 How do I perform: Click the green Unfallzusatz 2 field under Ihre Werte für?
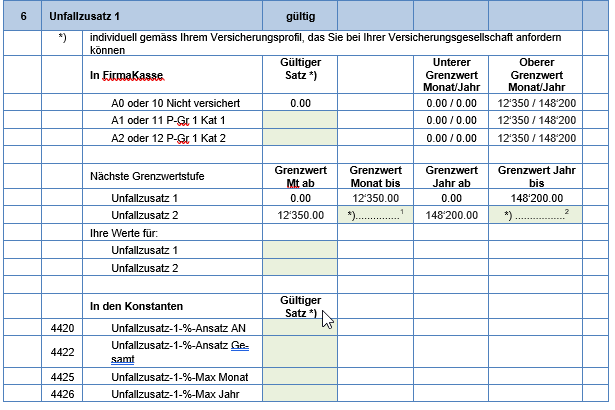(300, 268)
